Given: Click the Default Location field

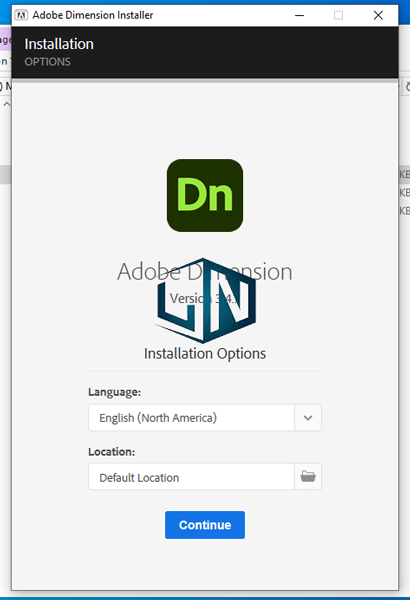Looking at the screenshot, I should point(191,476).
